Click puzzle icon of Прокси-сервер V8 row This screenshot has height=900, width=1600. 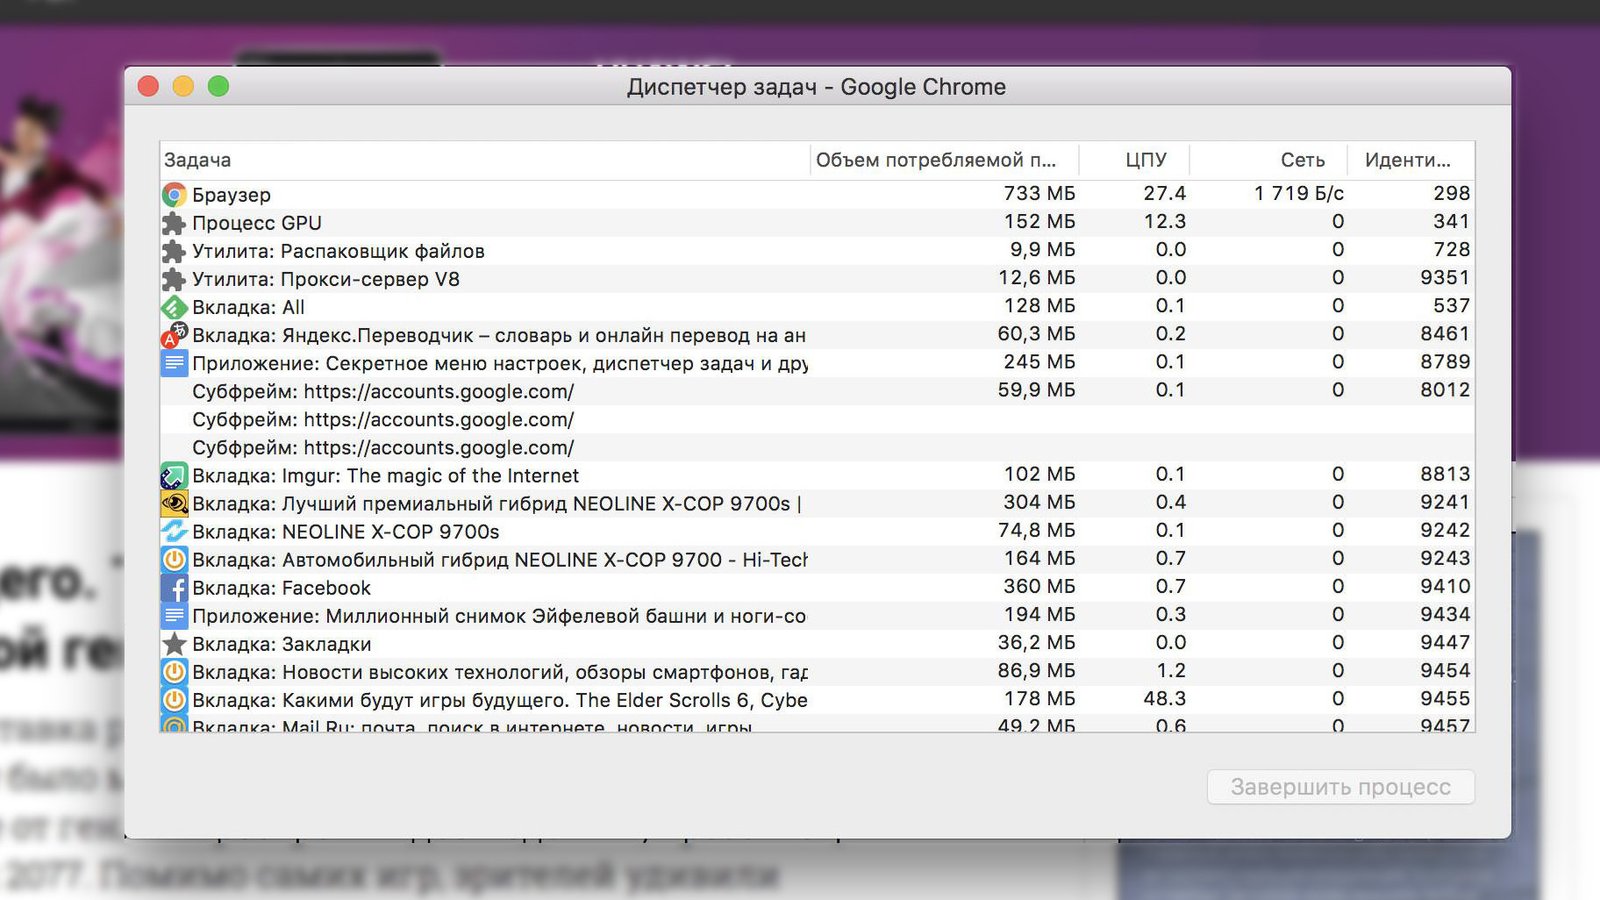174,278
